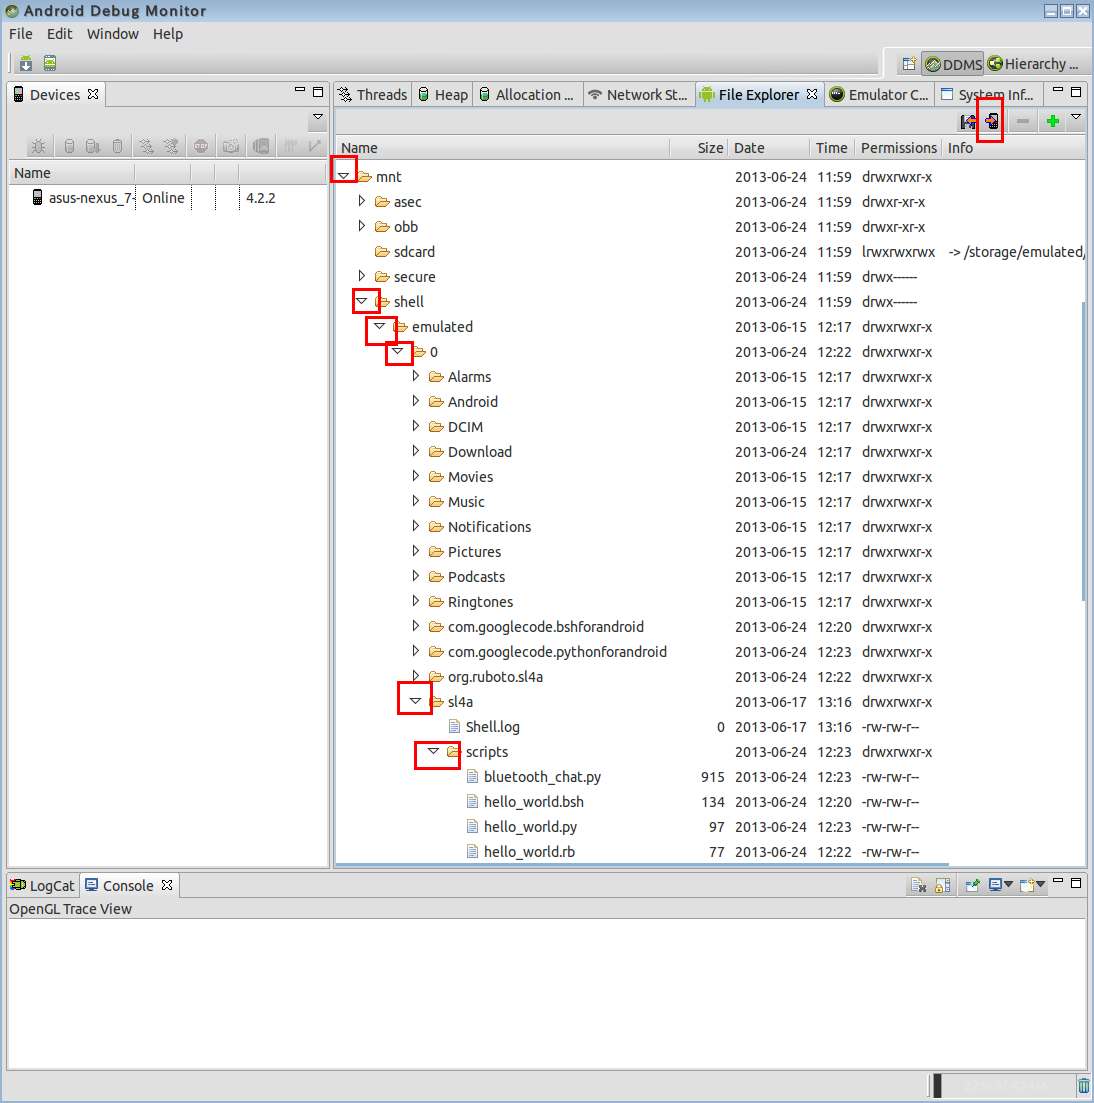Toggle the Scroll Lock console icon
This screenshot has height=1103, width=1094.
pos(943,886)
